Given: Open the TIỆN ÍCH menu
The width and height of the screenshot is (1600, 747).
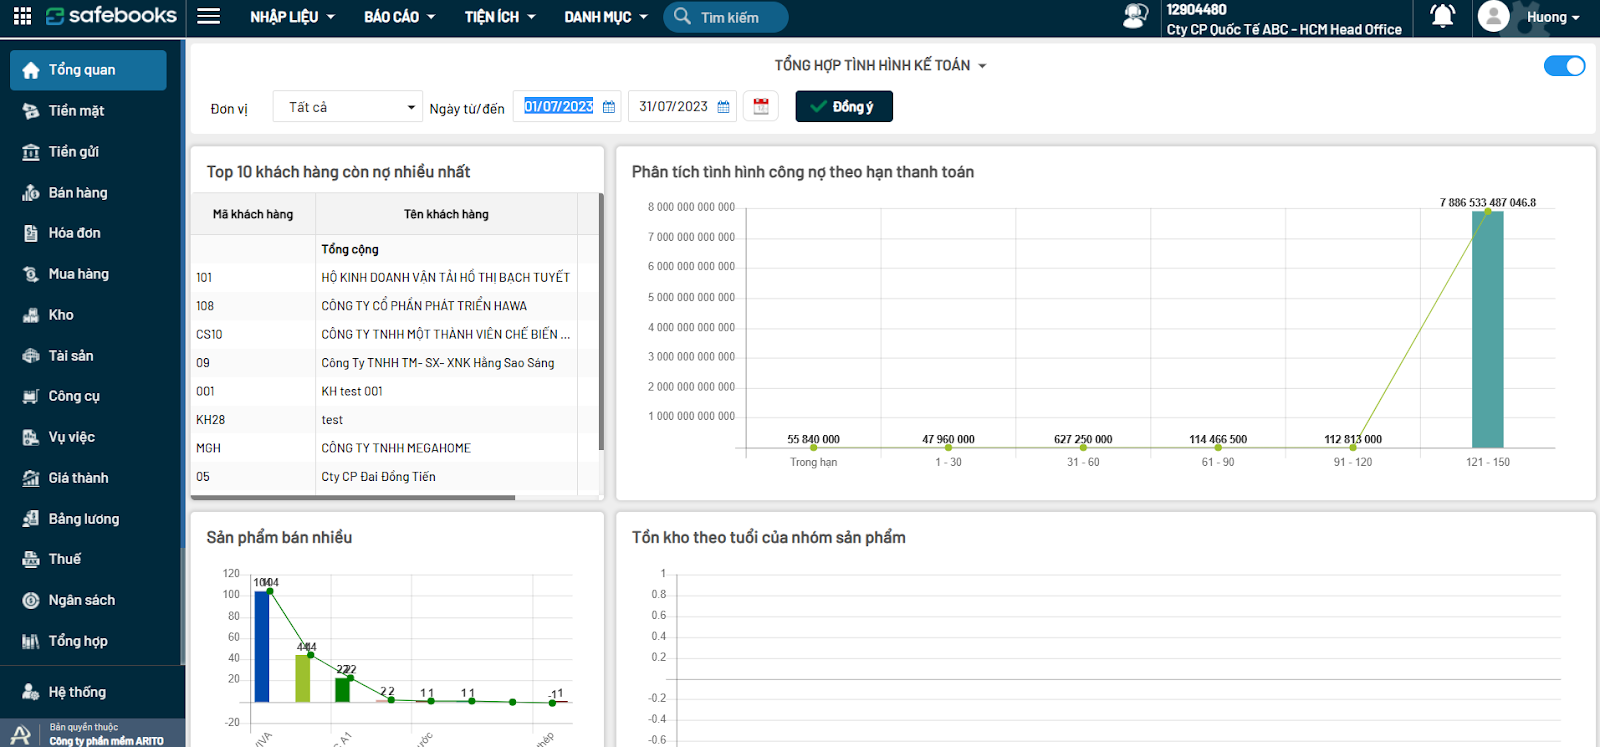Looking at the screenshot, I should (x=500, y=17).
